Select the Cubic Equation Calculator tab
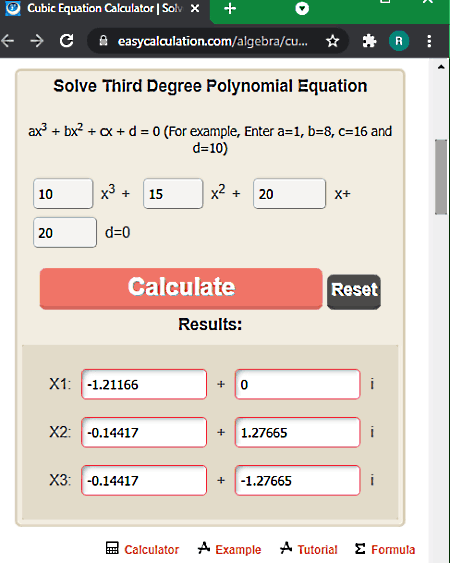450x563 pixels. point(104,9)
